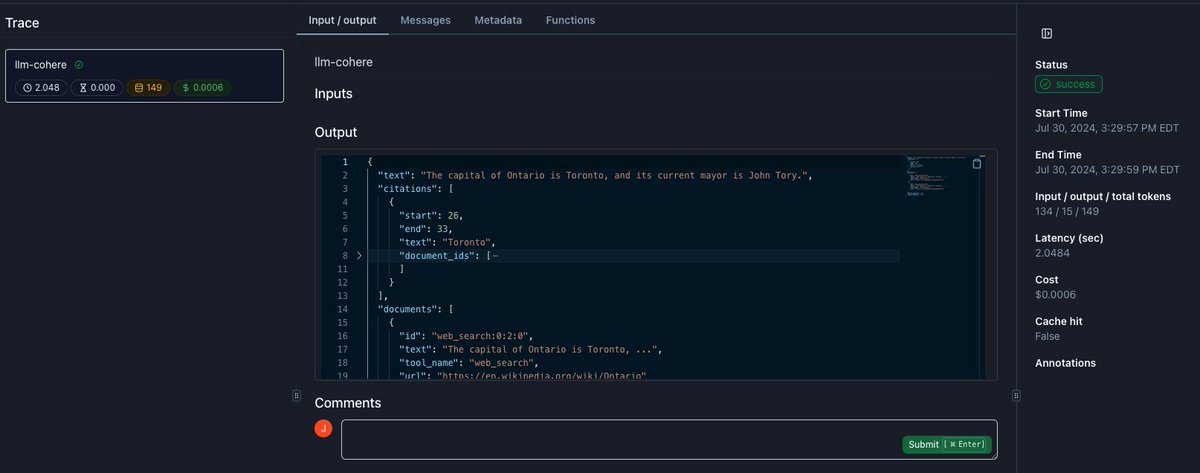
Task: Expand the folded document_ids array on line 8
Action: [x=360, y=256]
